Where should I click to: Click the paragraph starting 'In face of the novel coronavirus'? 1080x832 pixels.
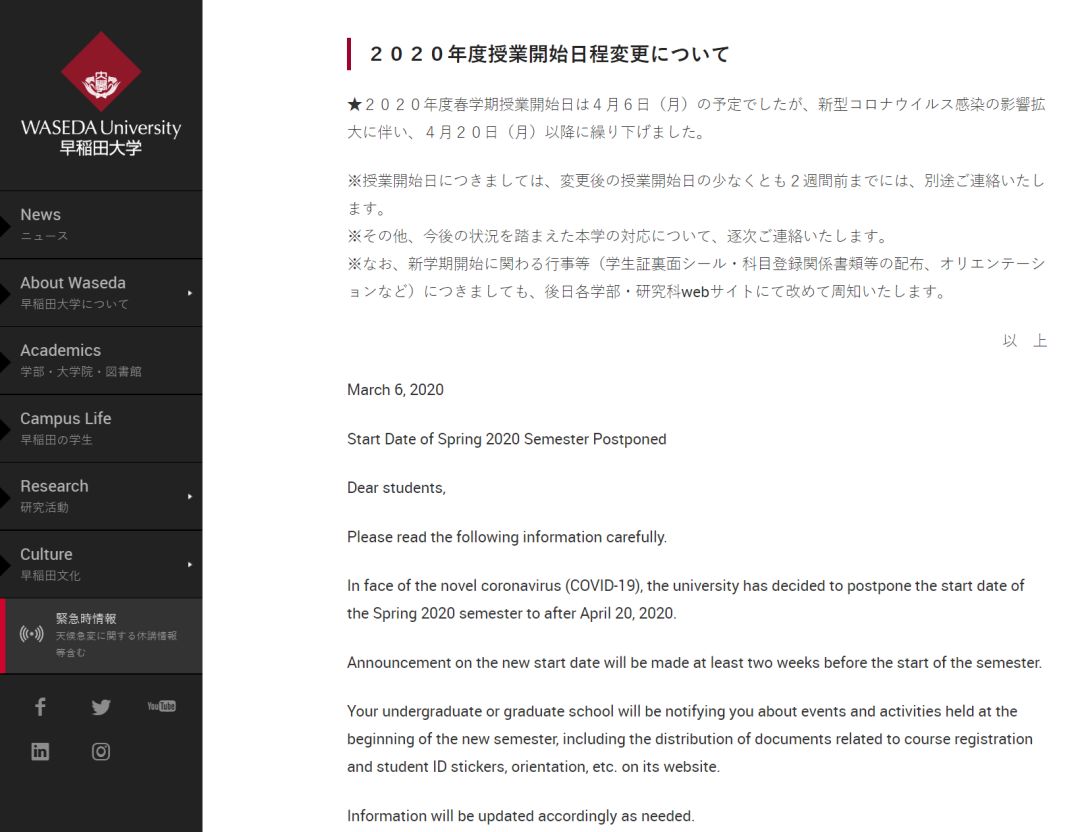click(686, 599)
